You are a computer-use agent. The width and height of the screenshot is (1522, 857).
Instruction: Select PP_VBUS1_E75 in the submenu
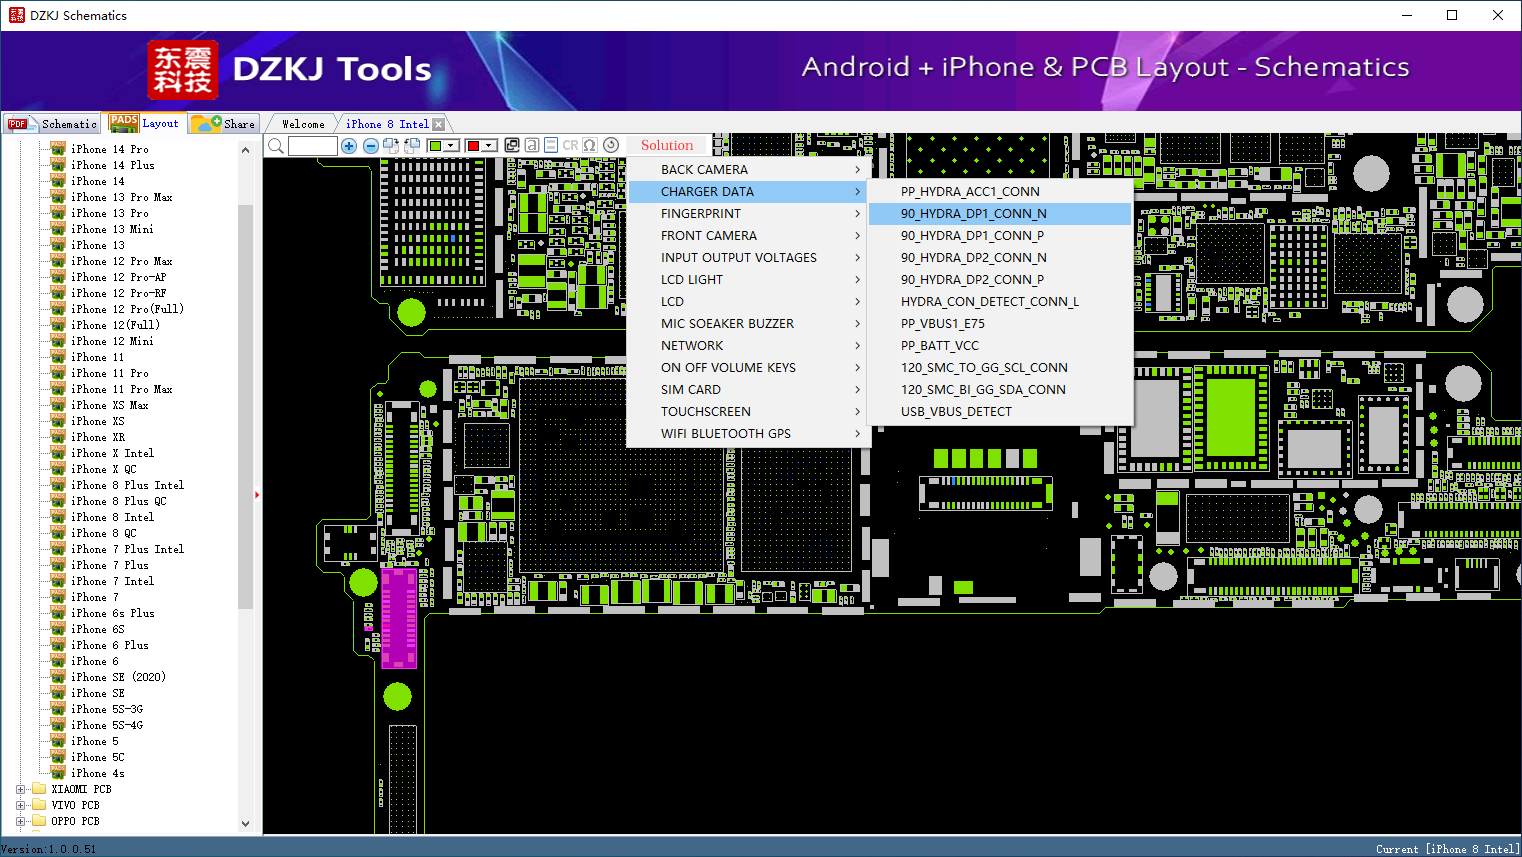coord(1000,324)
